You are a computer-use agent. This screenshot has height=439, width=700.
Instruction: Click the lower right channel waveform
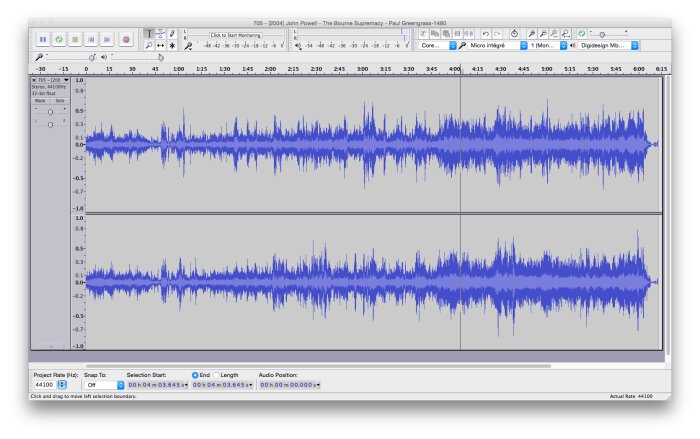tap(373, 282)
